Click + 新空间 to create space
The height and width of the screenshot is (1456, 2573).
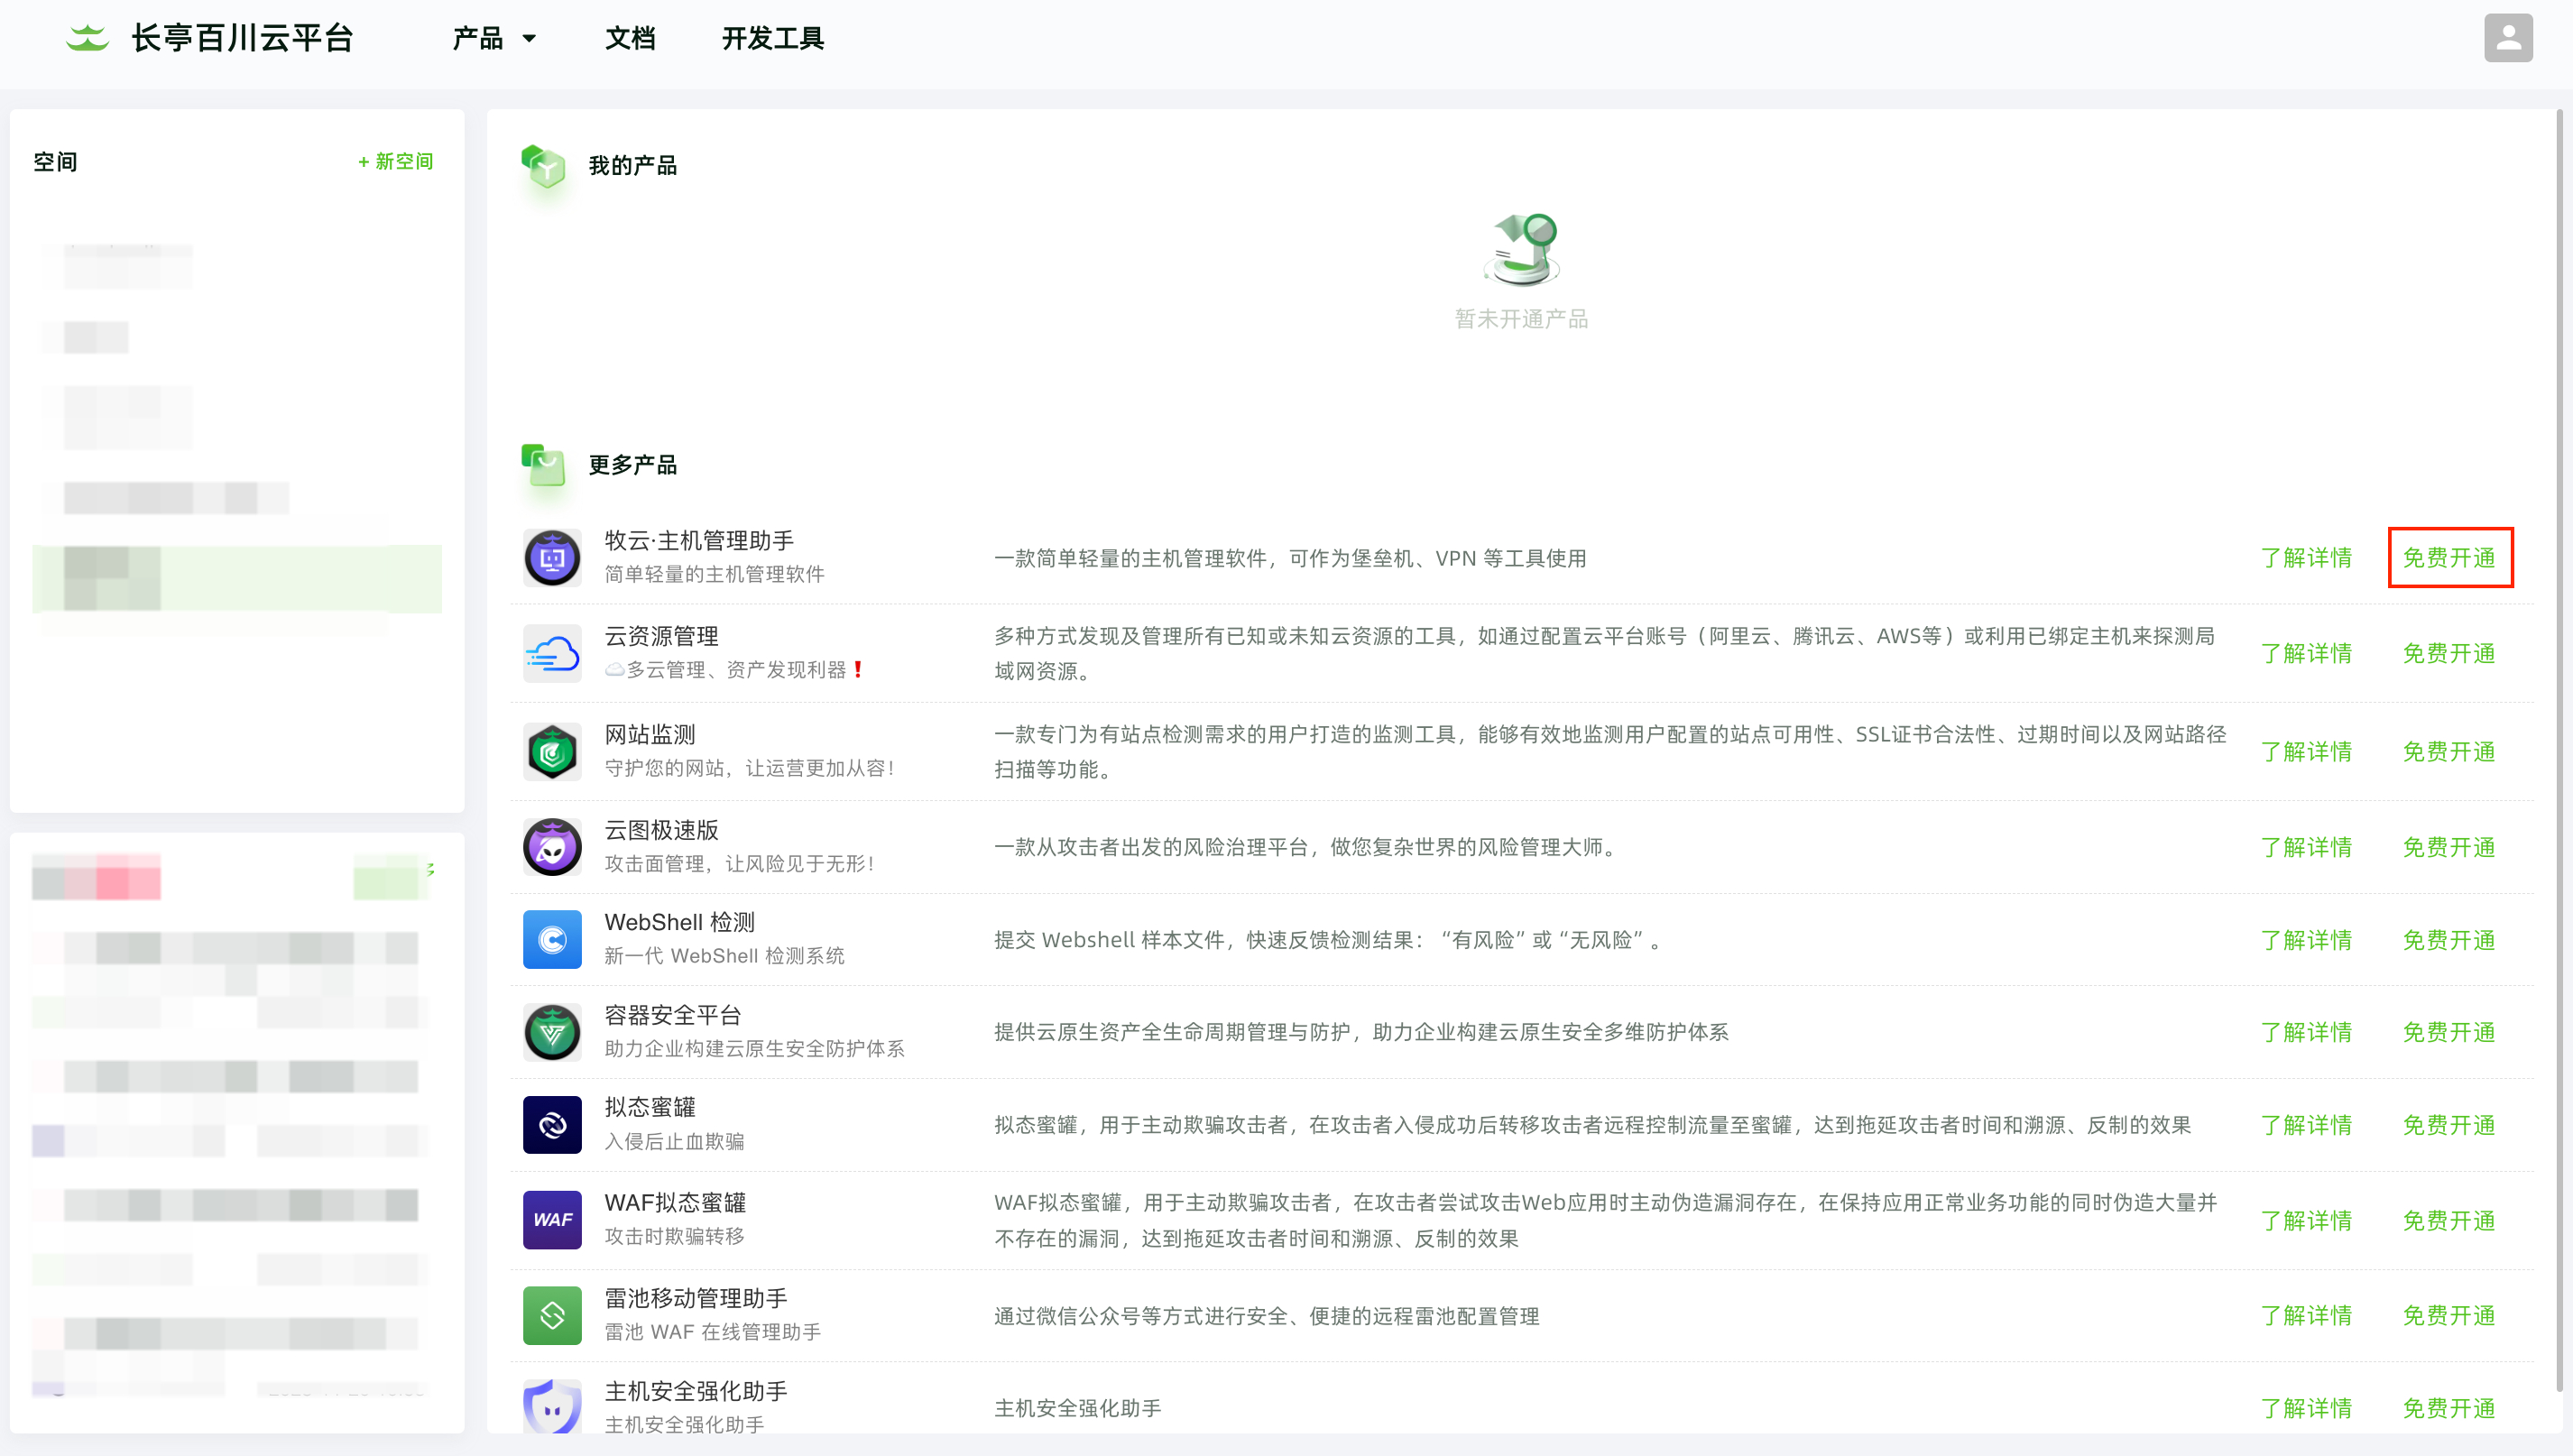[395, 161]
